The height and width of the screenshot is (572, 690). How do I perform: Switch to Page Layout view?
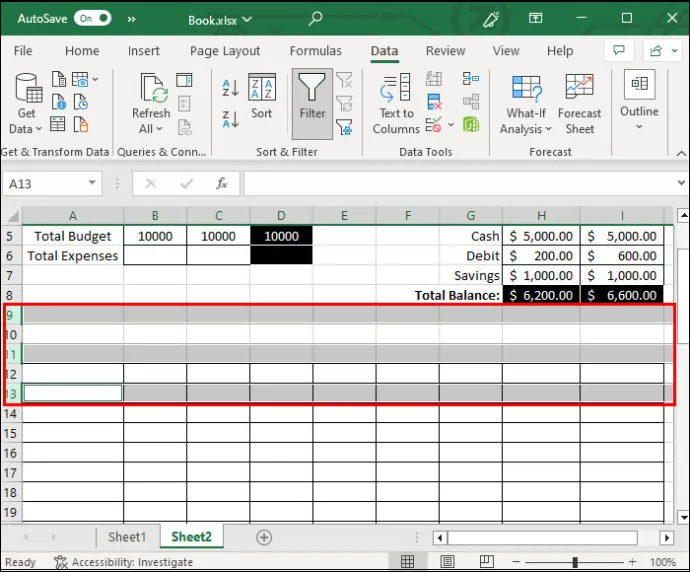(x=447, y=561)
